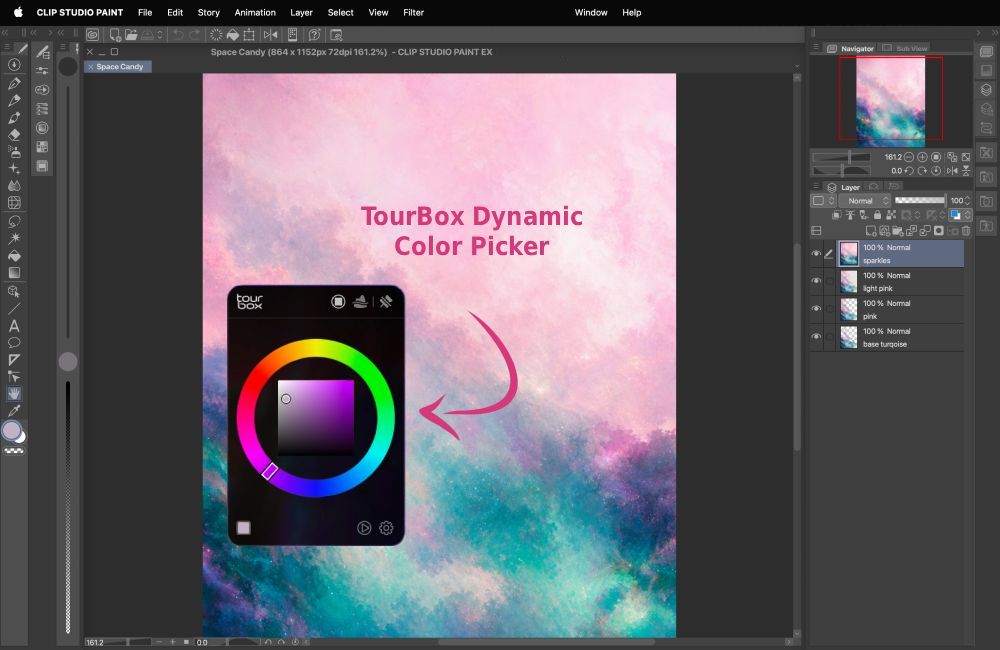The height and width of the screenshot is (650, 1000).
Task: Zoom in using Navigator plus icon
Action: point(922,157)
